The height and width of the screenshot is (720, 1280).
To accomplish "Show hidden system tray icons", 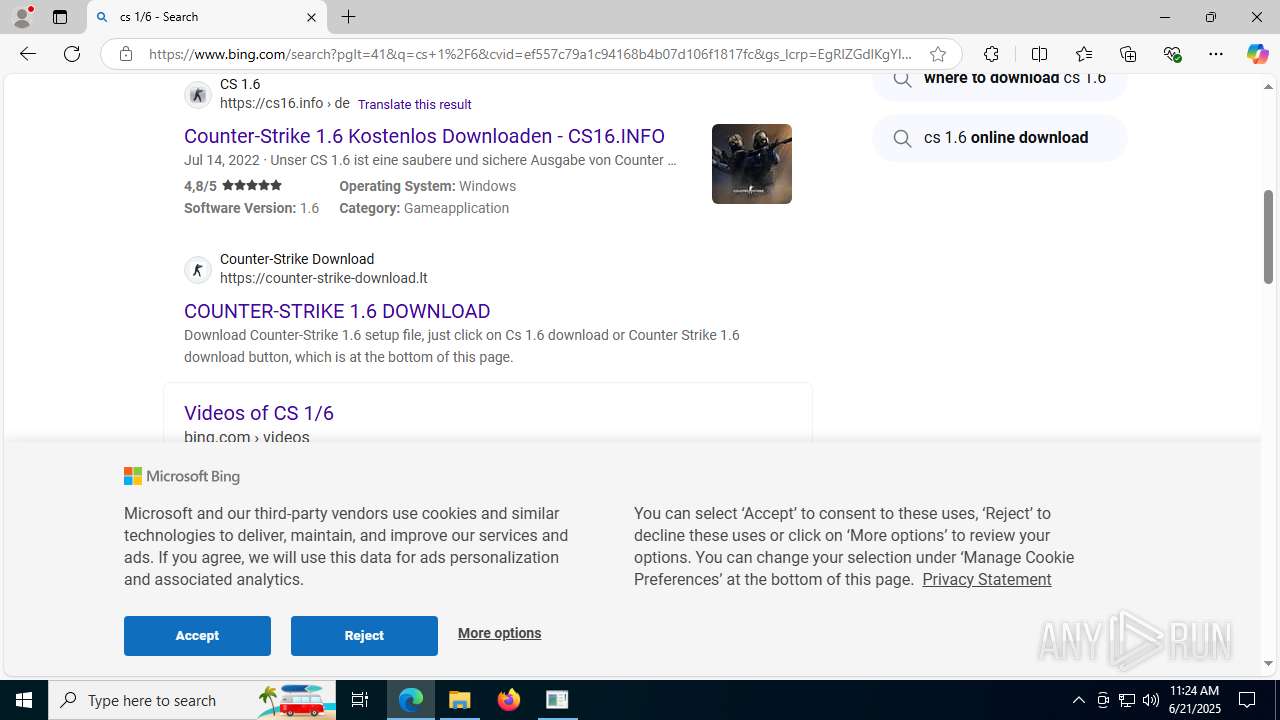I will tap(1078, 700).
